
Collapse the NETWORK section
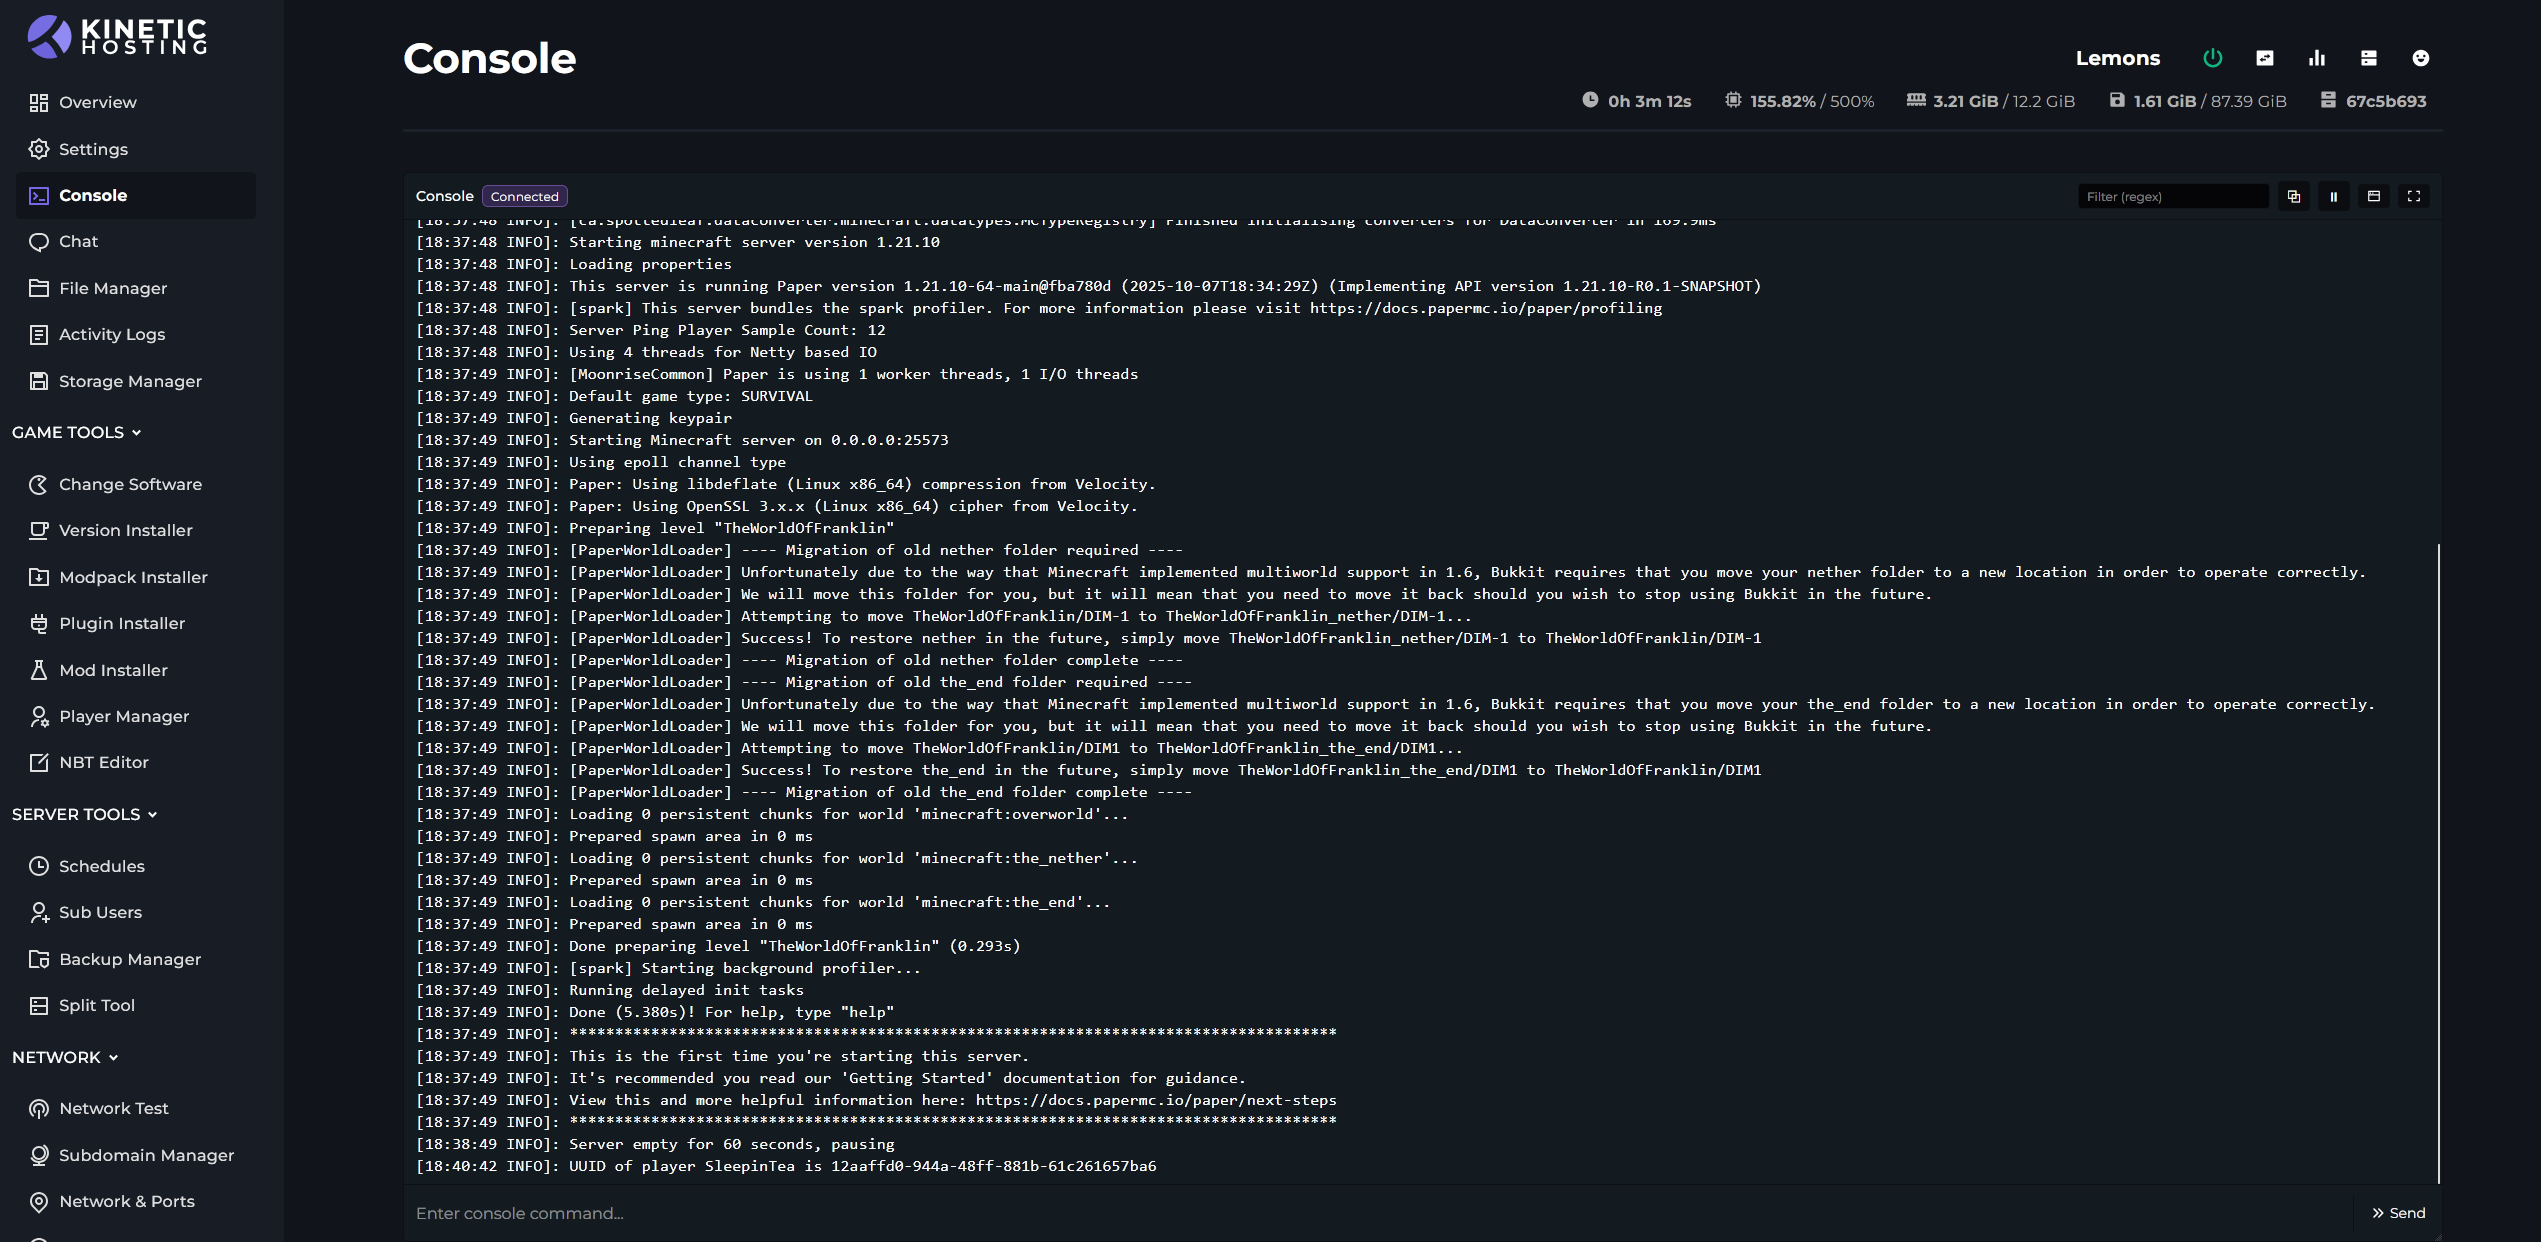click(x=65, y=1057)
